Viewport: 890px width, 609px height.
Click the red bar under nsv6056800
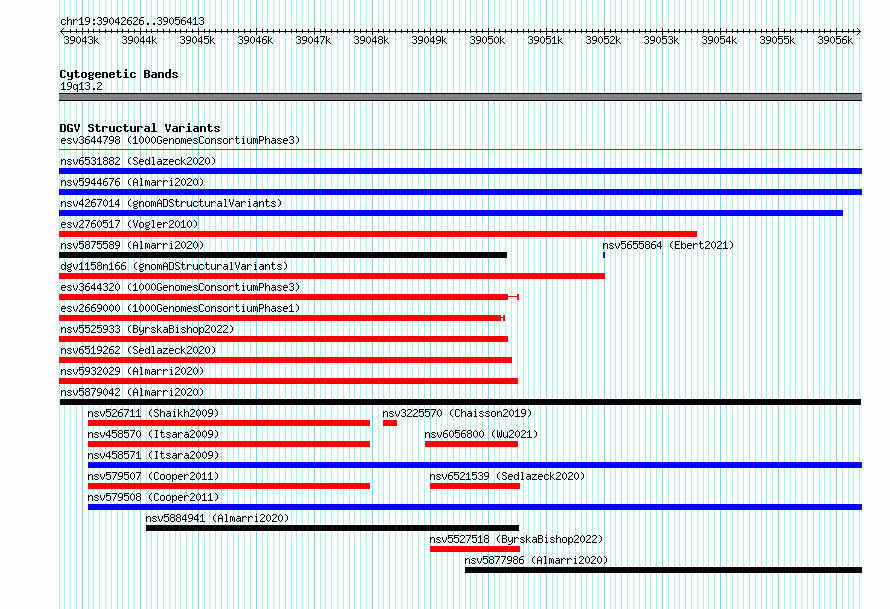click(x=471, y=444)
